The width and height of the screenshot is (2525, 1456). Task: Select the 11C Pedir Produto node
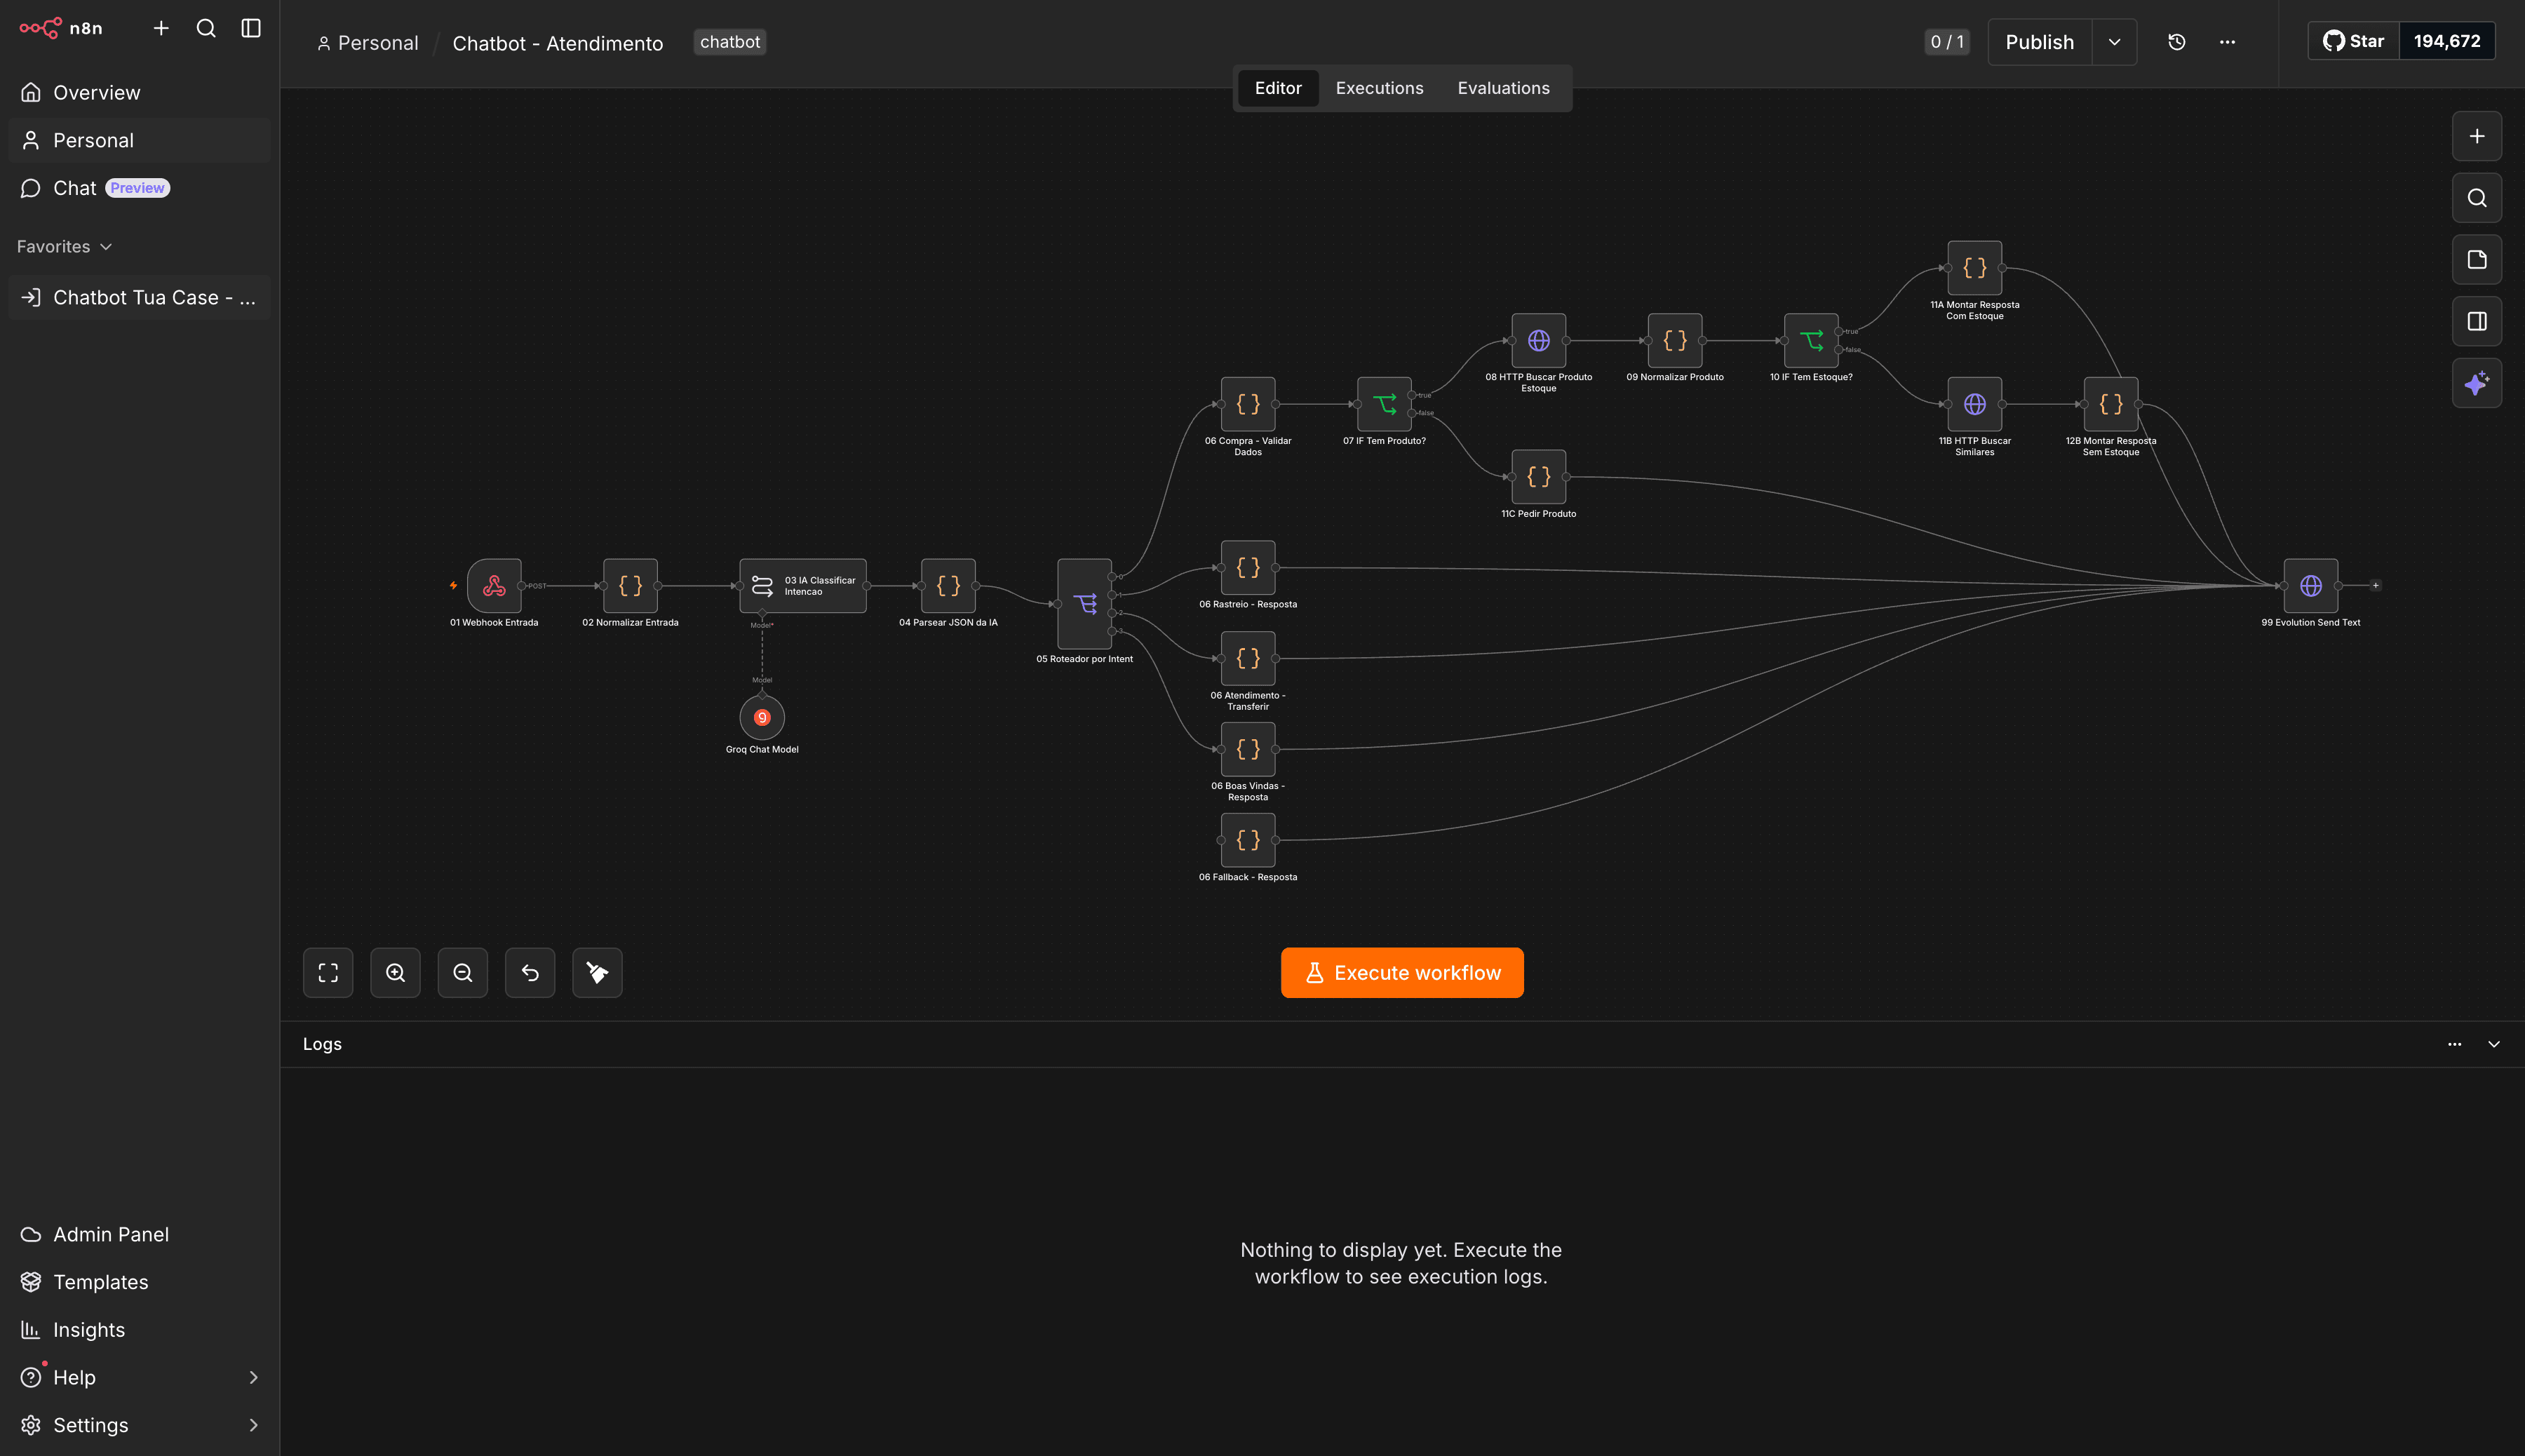[1539, 477]
